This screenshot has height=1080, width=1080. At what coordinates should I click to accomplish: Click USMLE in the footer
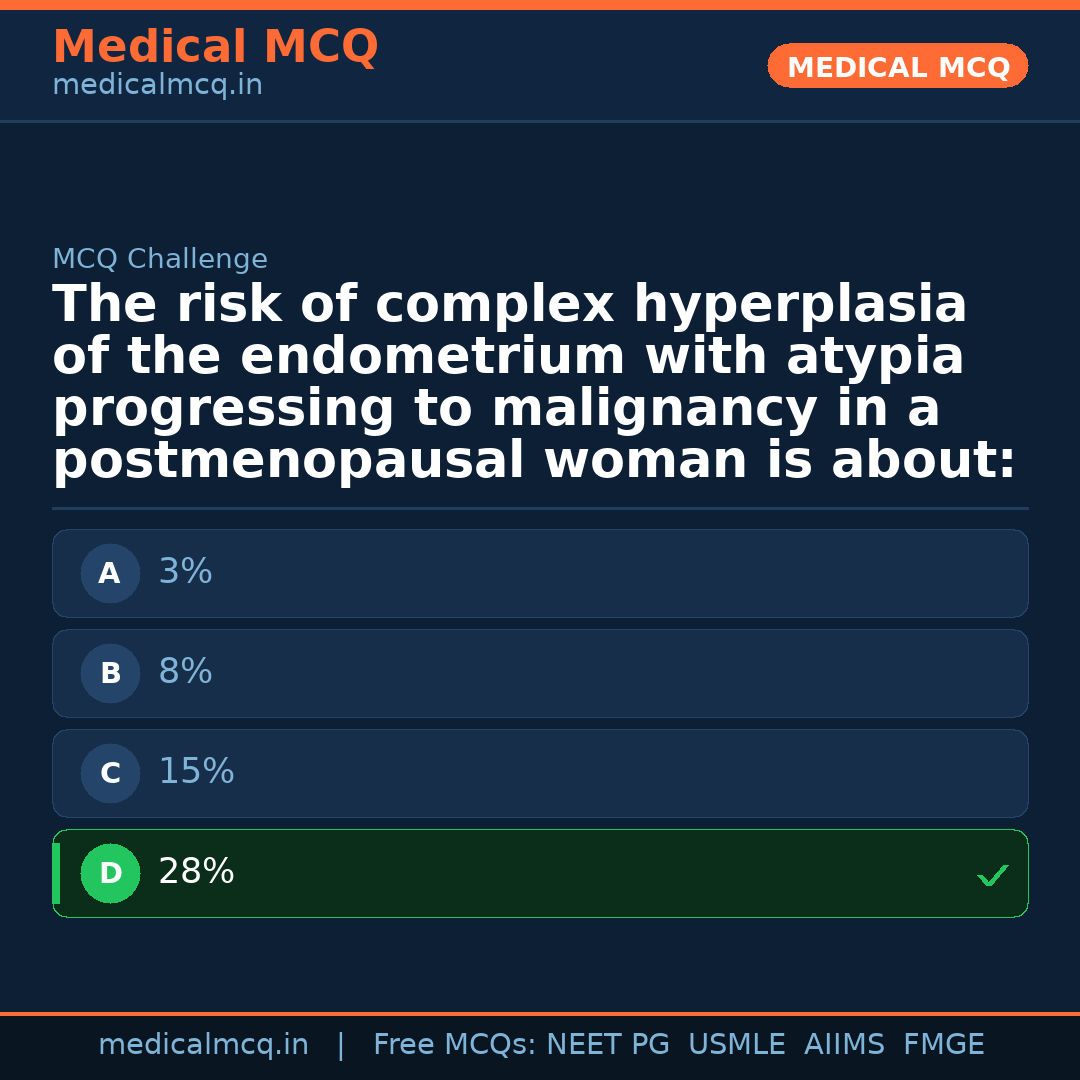[736, 1045]
